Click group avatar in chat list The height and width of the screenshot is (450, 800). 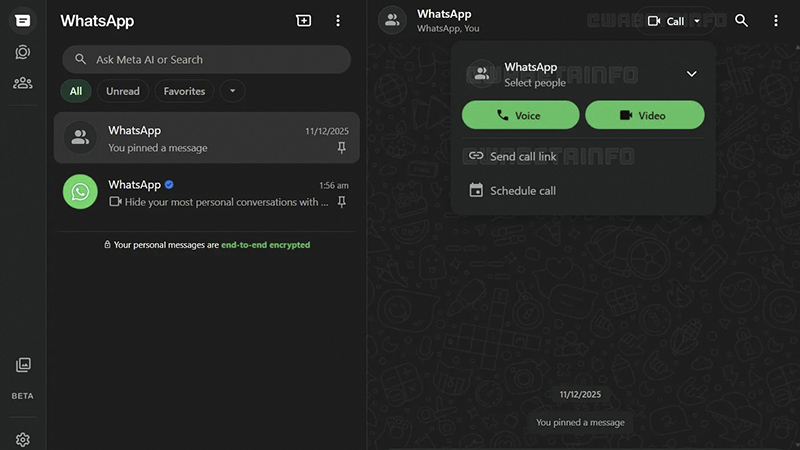pyautogui.click(x=80, y=137)
